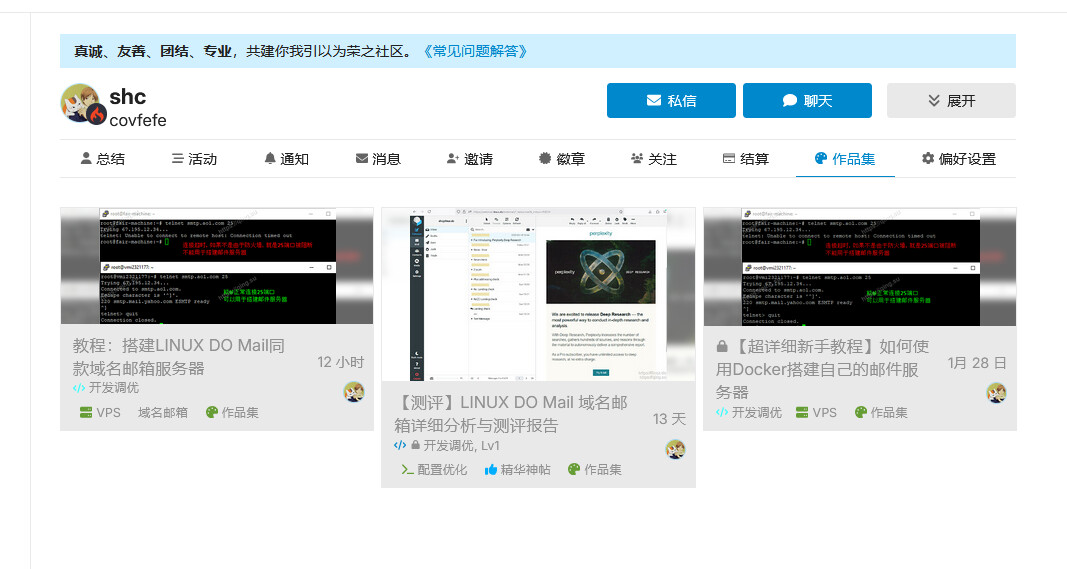This screenshot has height=569, width=1067.
Task: Click the 1月 28 日 timestamp
Action: [977, 363]
